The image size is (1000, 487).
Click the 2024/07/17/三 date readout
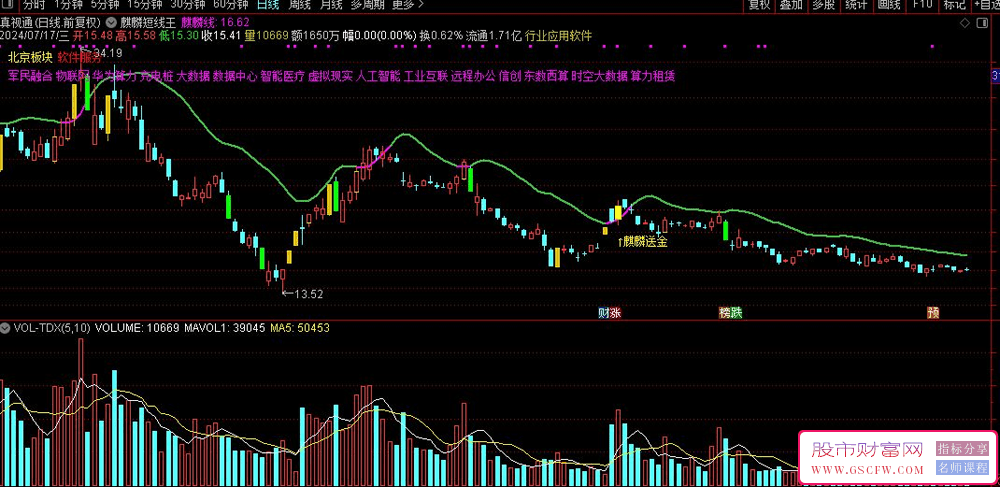tap(34, 35)
